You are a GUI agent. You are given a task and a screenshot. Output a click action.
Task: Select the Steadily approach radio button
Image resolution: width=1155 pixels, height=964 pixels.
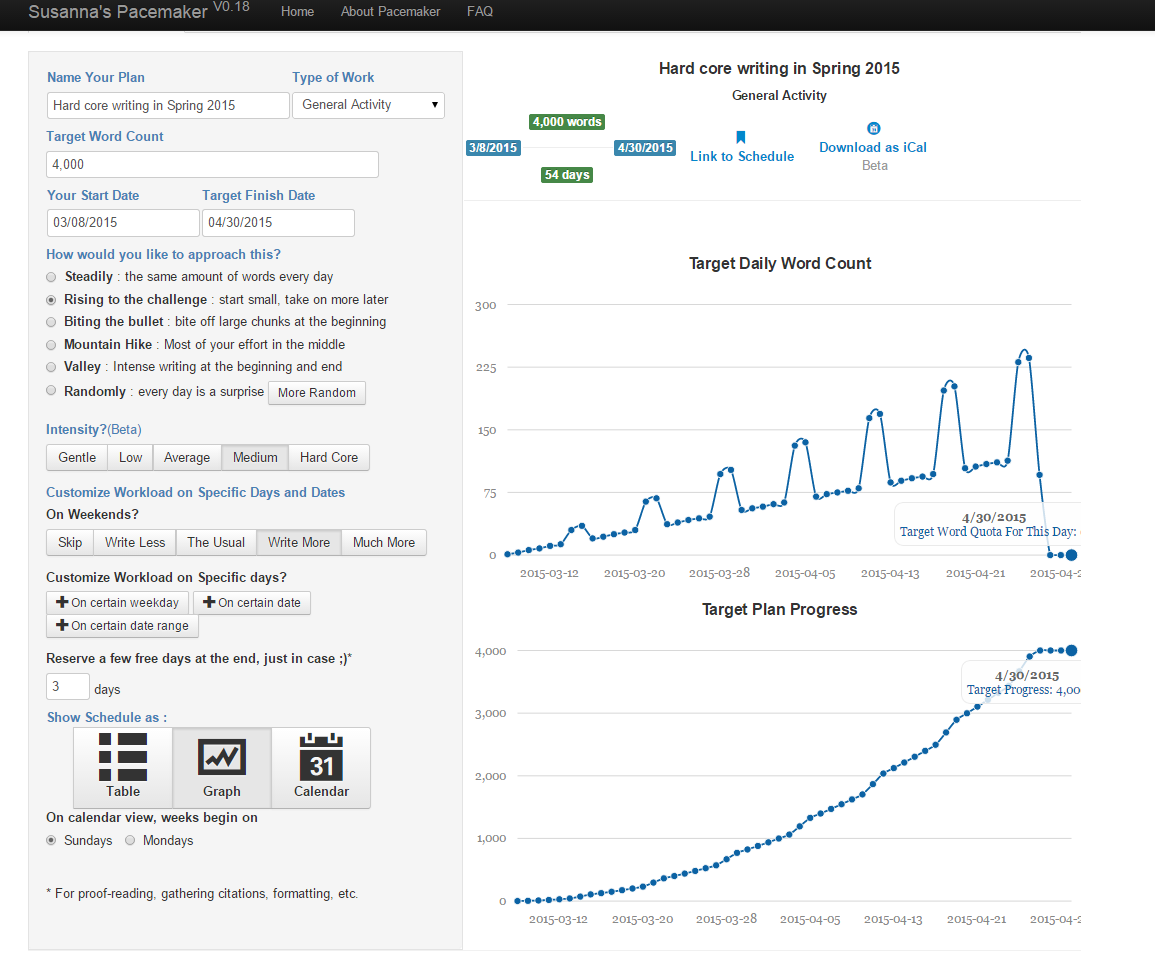click(51, 277)
